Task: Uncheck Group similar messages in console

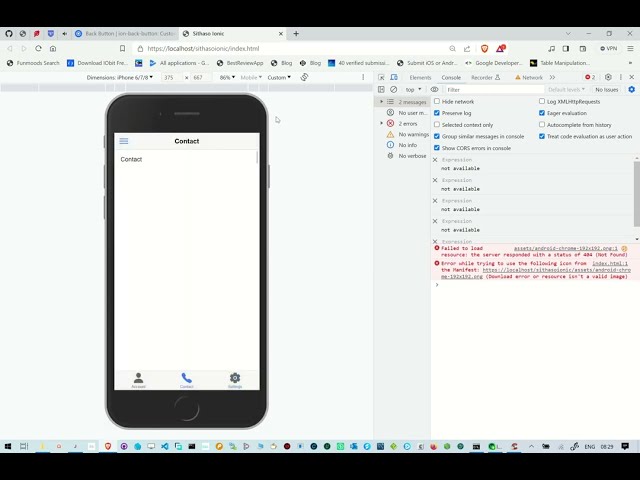Action: click(437, 136)
